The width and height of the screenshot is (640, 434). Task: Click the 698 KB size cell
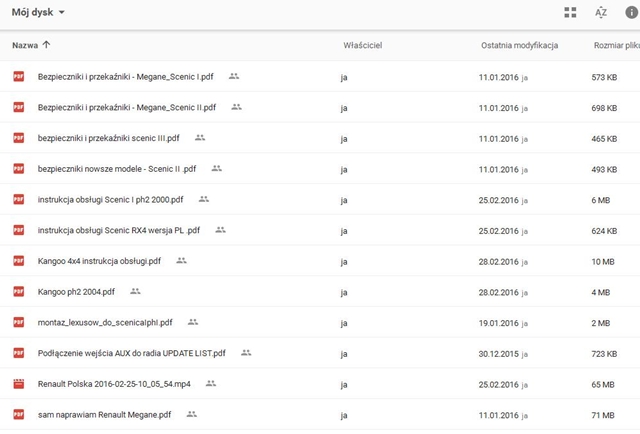(x=604, y=108)
